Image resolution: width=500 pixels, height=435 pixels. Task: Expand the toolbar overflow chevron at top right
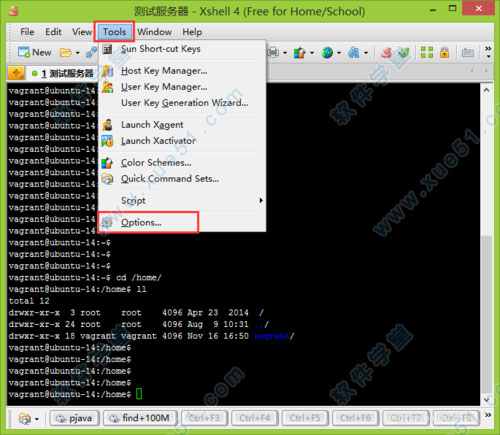[x=488, y=52]
